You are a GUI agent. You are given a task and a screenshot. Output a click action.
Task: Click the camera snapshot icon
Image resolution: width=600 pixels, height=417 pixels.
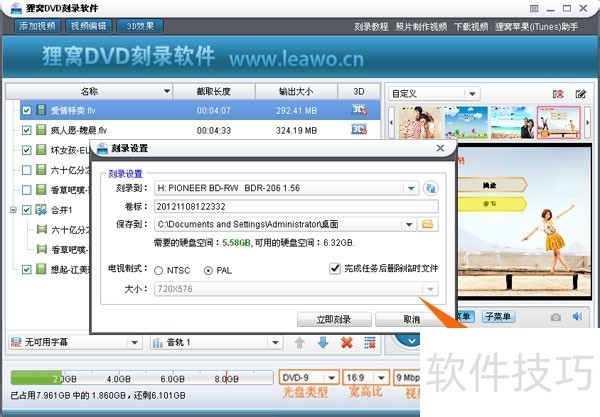(x=556, y=317)
